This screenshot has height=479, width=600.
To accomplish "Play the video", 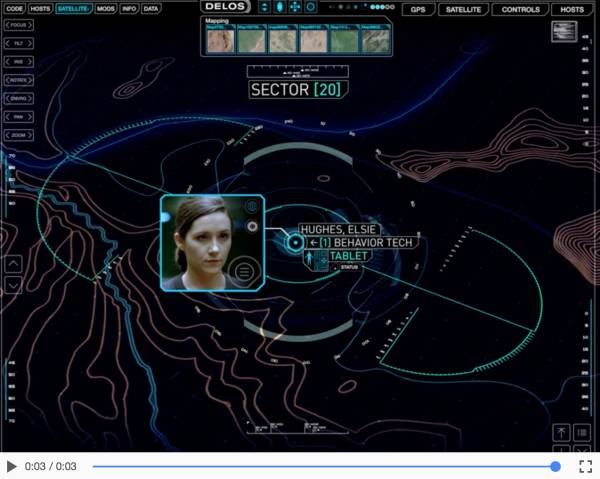I will 11,466.
